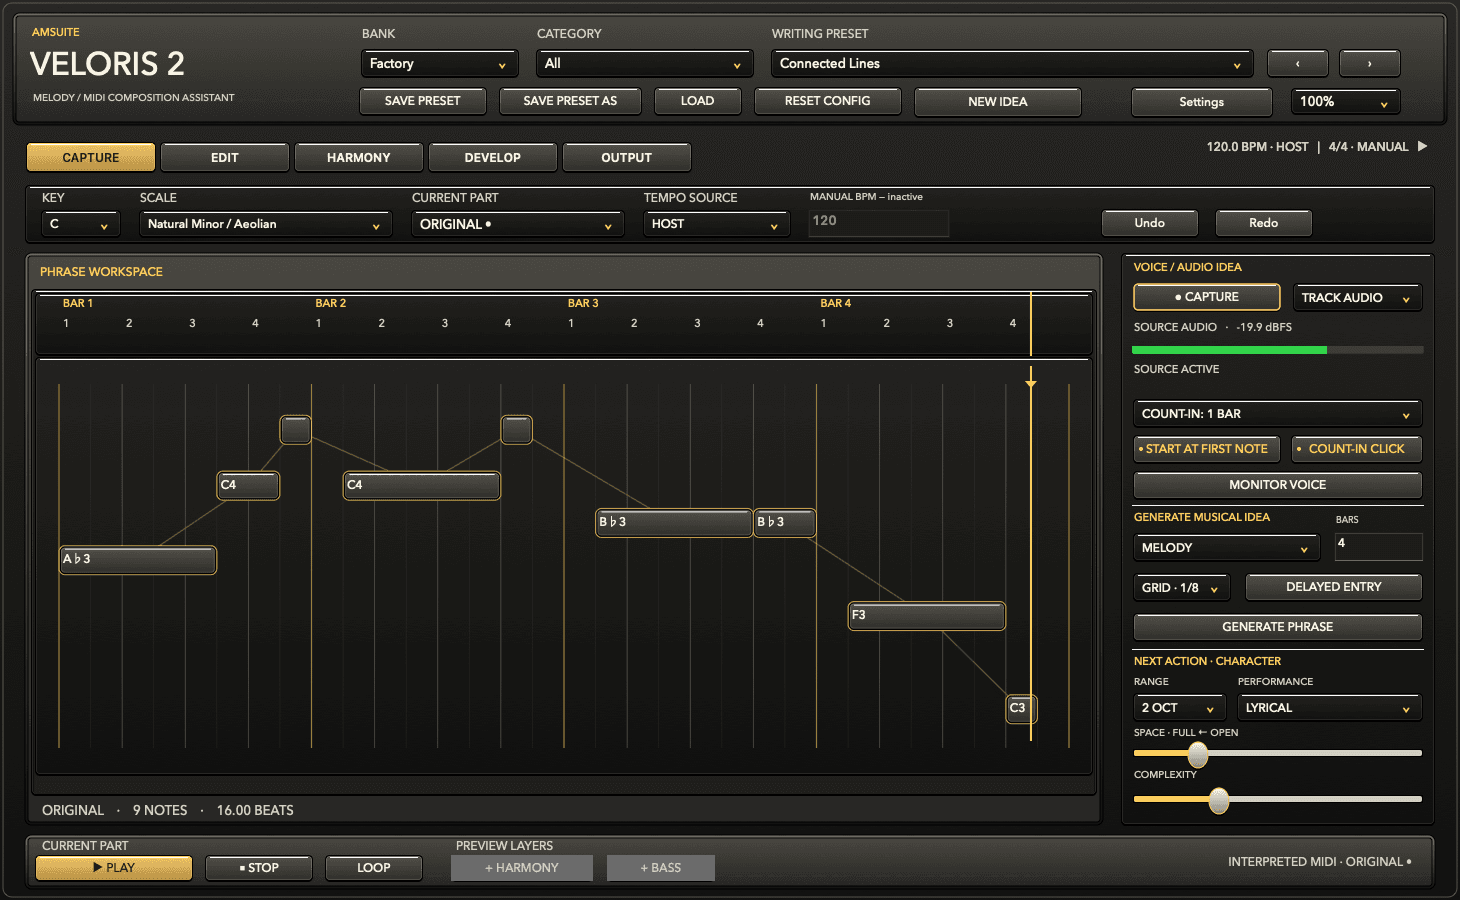Screen dimensions: 1460x900
Task: Open the zoom 100% dropdown
Action: (x=1345, y=101)
